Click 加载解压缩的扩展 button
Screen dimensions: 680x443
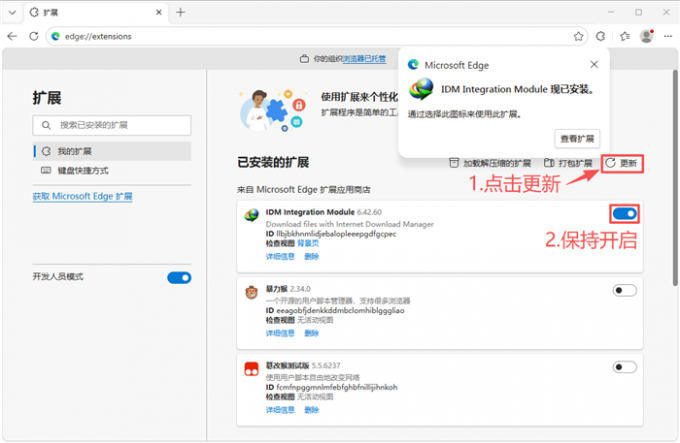pos(490,163)
